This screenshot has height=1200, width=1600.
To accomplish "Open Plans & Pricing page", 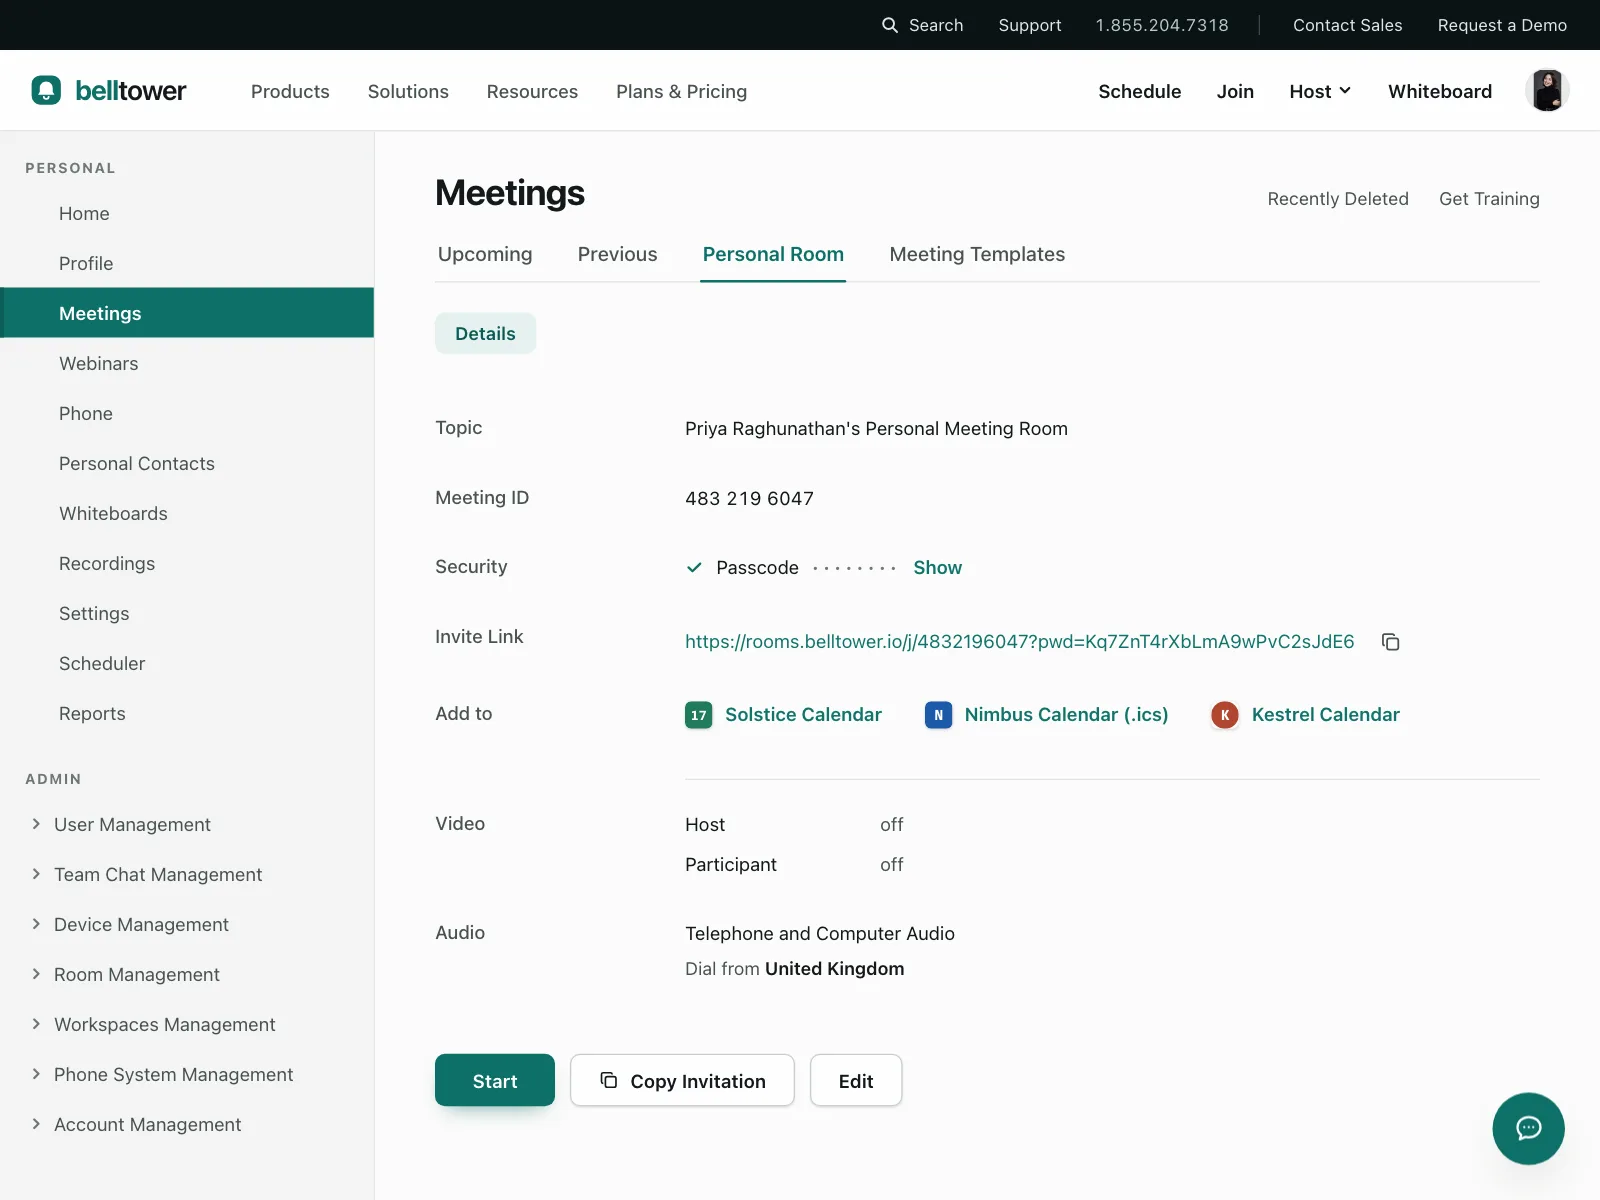I will [x=681, y=92].
